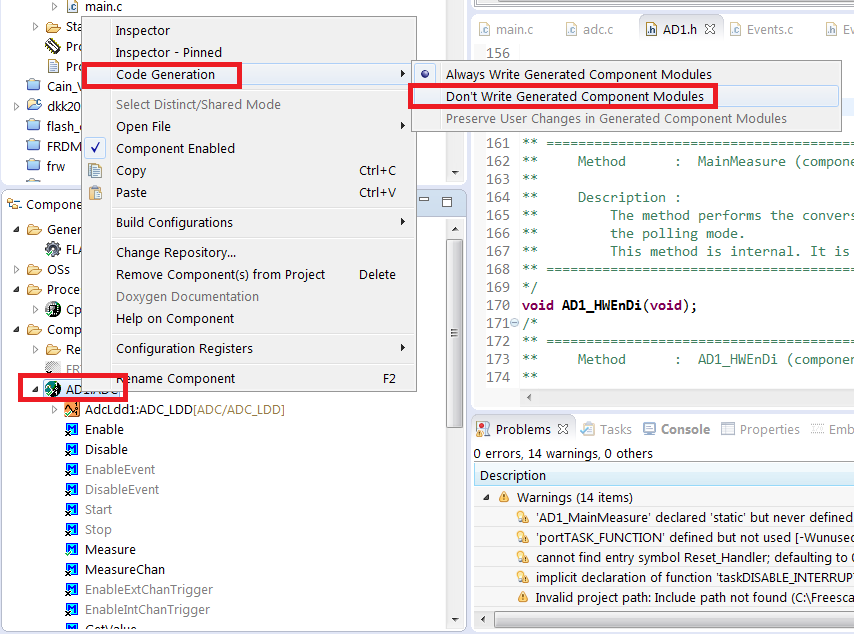Open the Properties view tab
The image size is (854, 634).
pyautogui.click(x=760, y=429)
